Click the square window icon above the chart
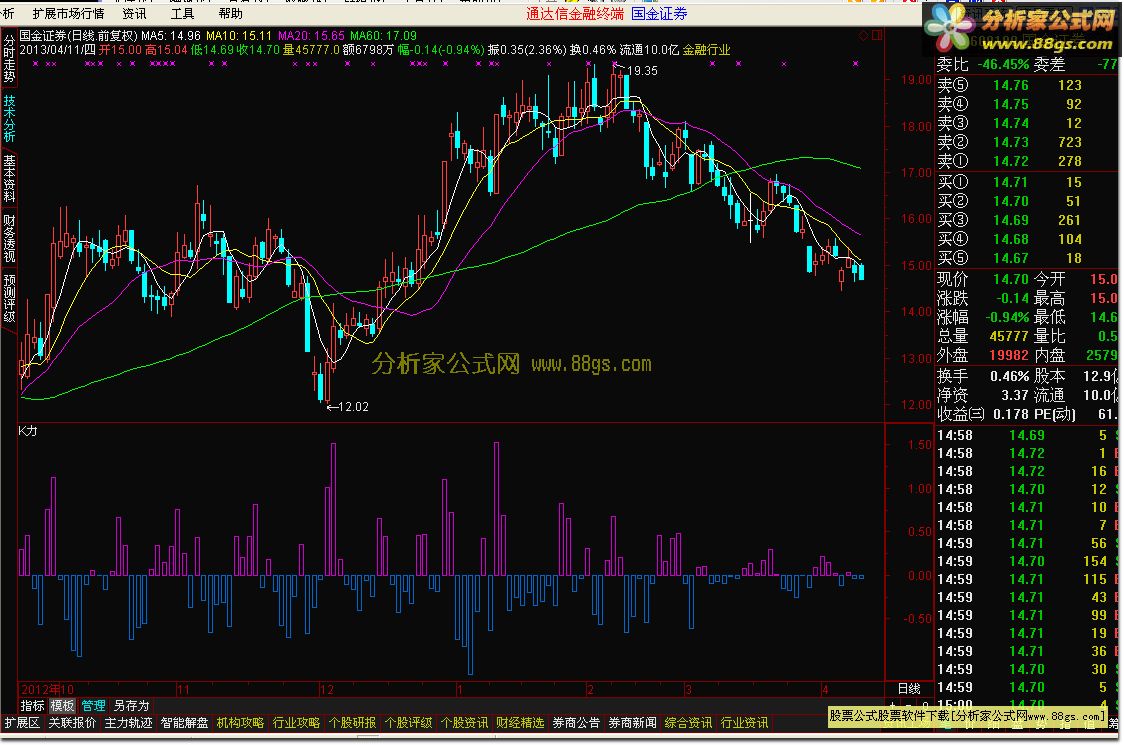Viewport: 1124px width, 745px height. point(877,35)
